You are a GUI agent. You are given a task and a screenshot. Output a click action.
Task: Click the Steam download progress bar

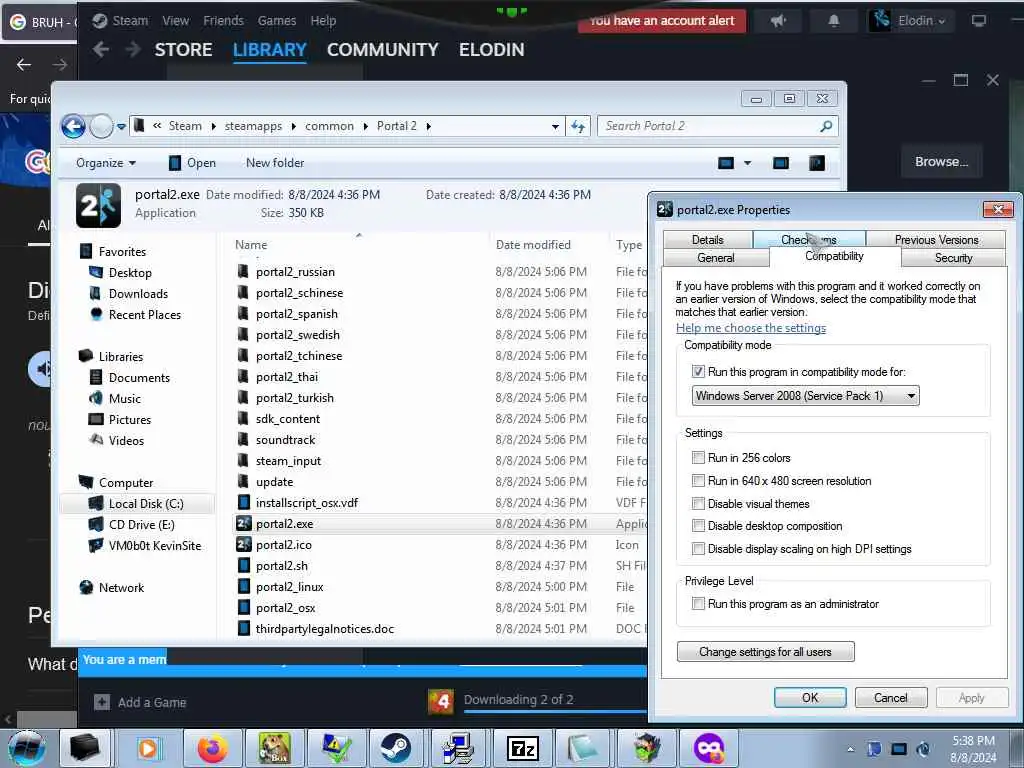(x=554, y=710)
